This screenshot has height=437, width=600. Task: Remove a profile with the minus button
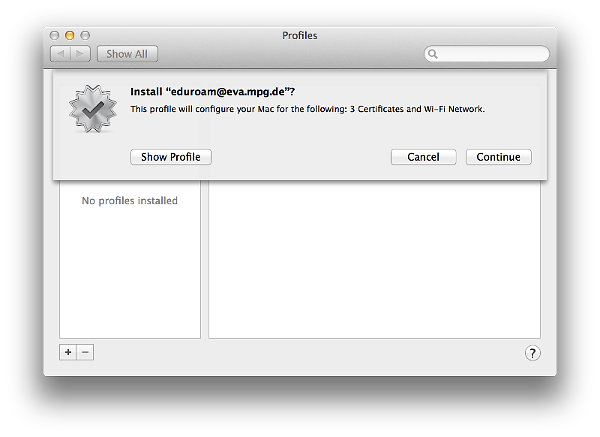tap(85, 352)
